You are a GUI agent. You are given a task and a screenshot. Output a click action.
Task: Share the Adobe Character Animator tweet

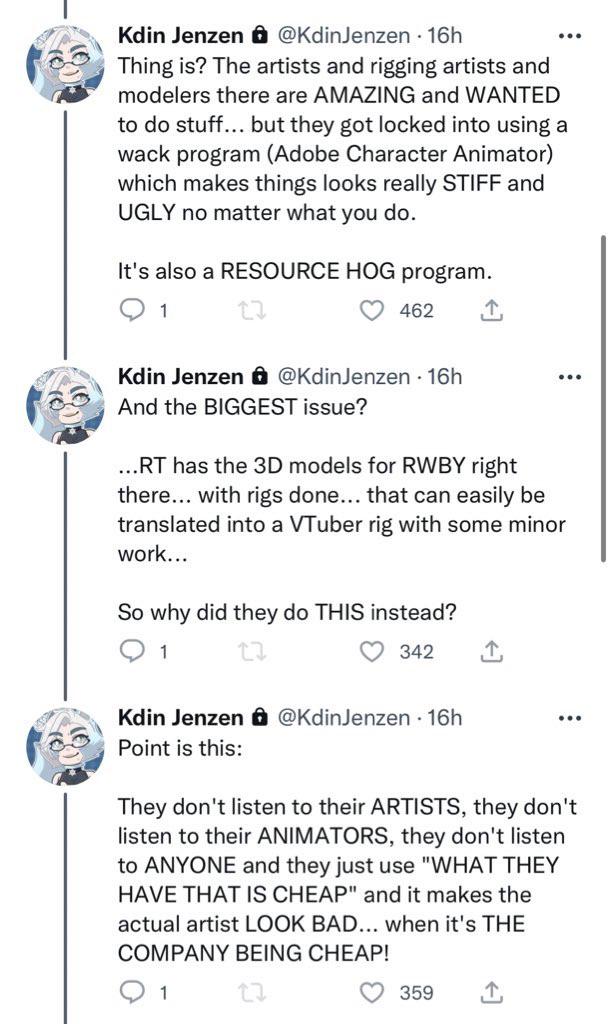(x=491, y=311)
